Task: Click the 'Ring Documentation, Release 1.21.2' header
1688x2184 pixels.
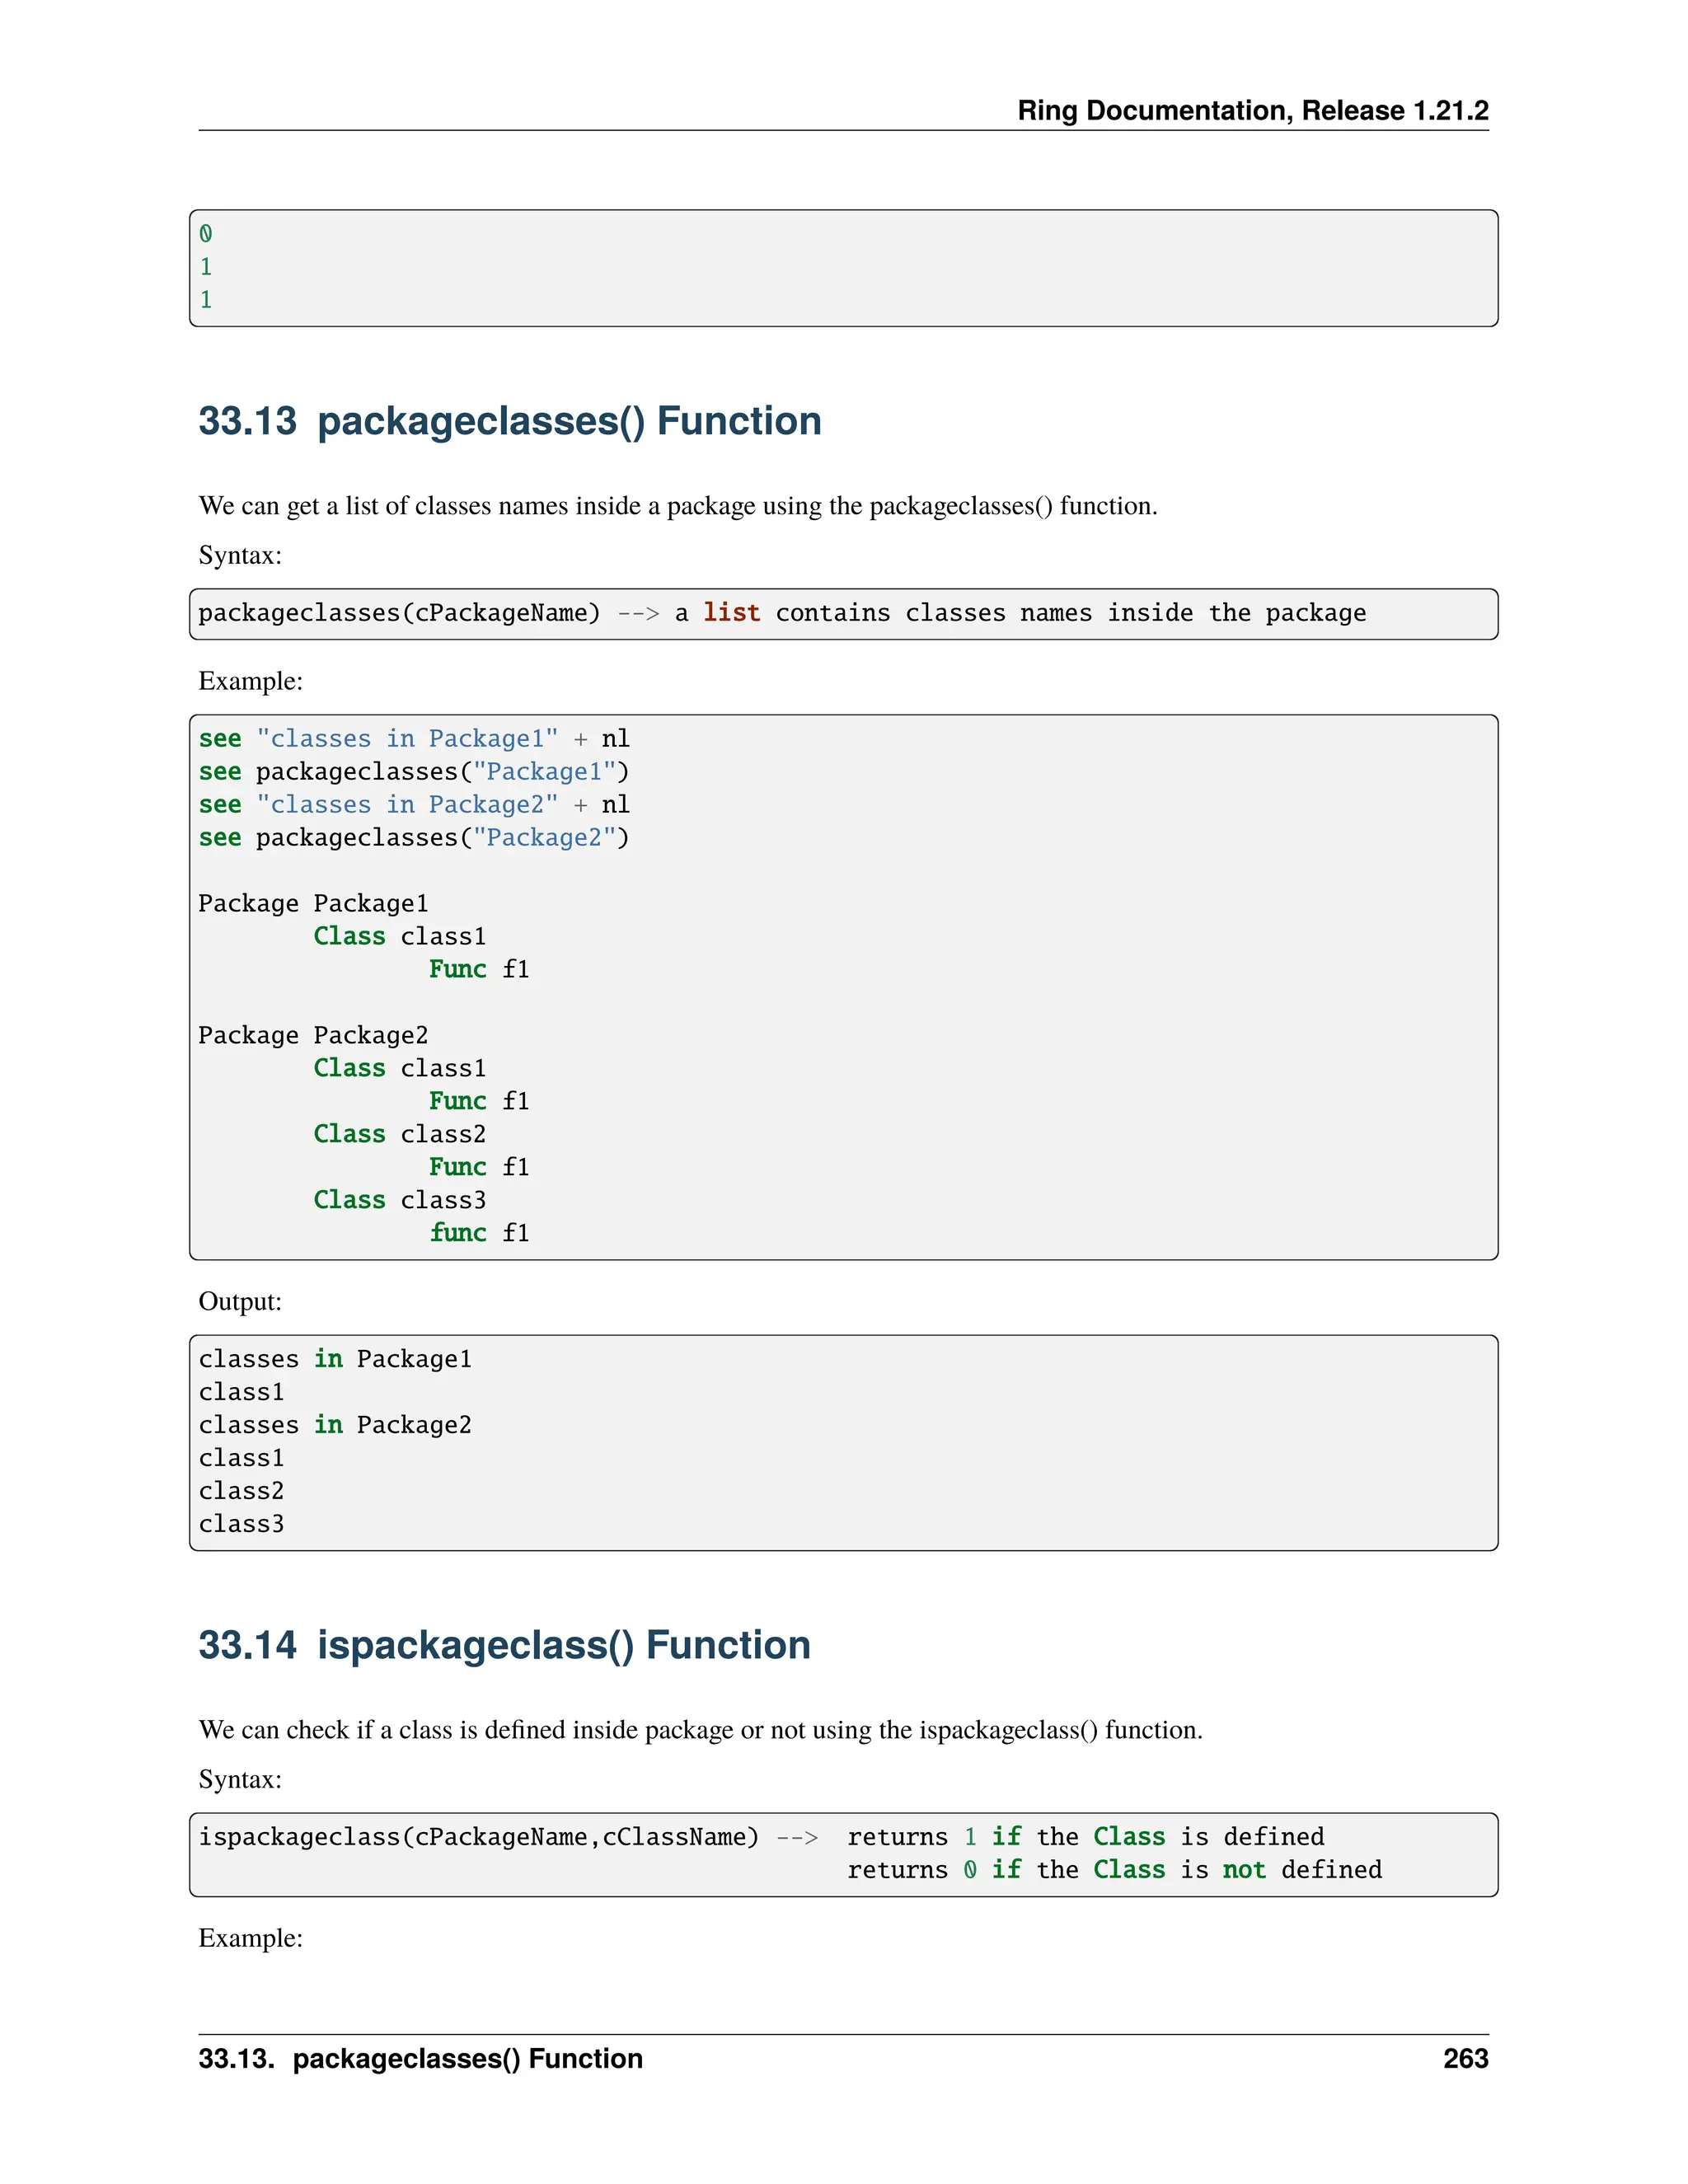Action: point(1252,110)
